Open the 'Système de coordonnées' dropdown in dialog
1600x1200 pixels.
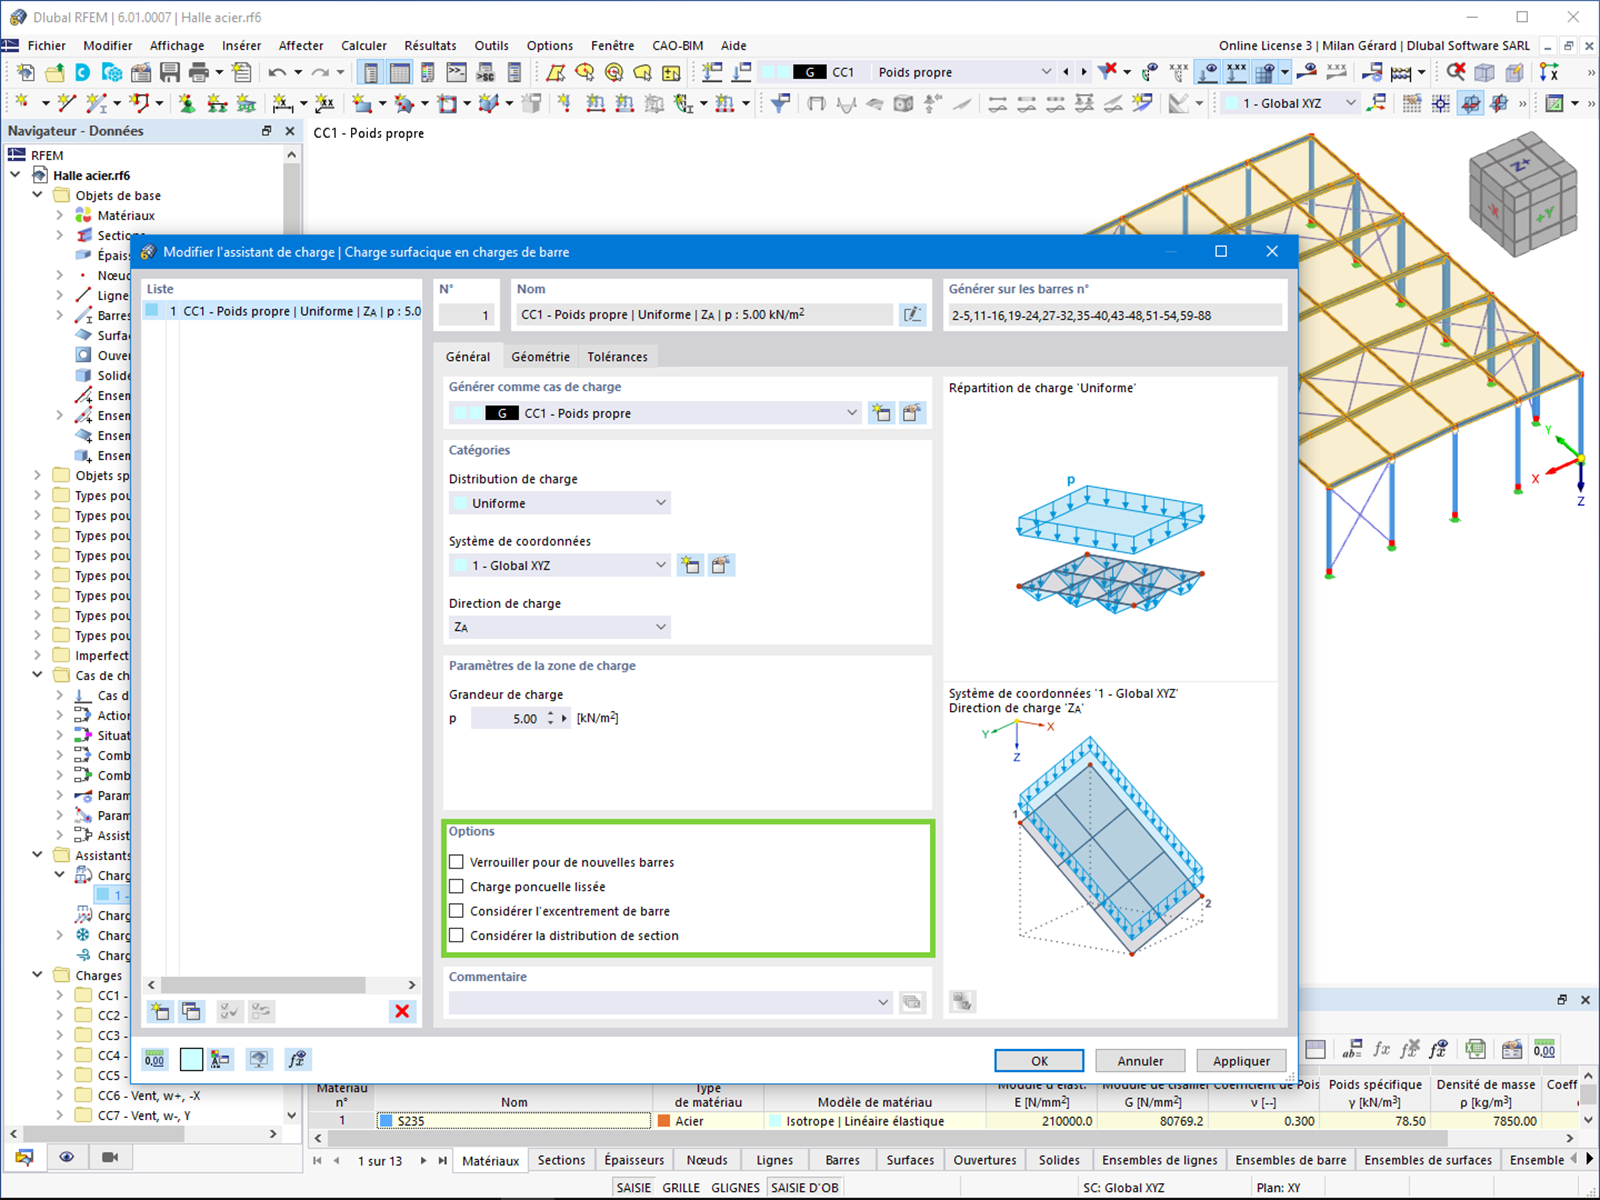(559, 565)
